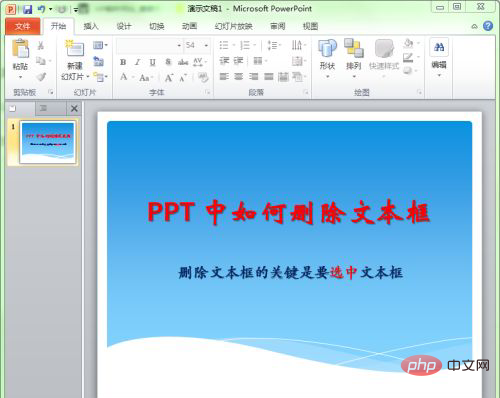Screen dimensions: 500x398
Task: Open the 幻灯片放映 ribbon tab
Action: pos(233,26)
